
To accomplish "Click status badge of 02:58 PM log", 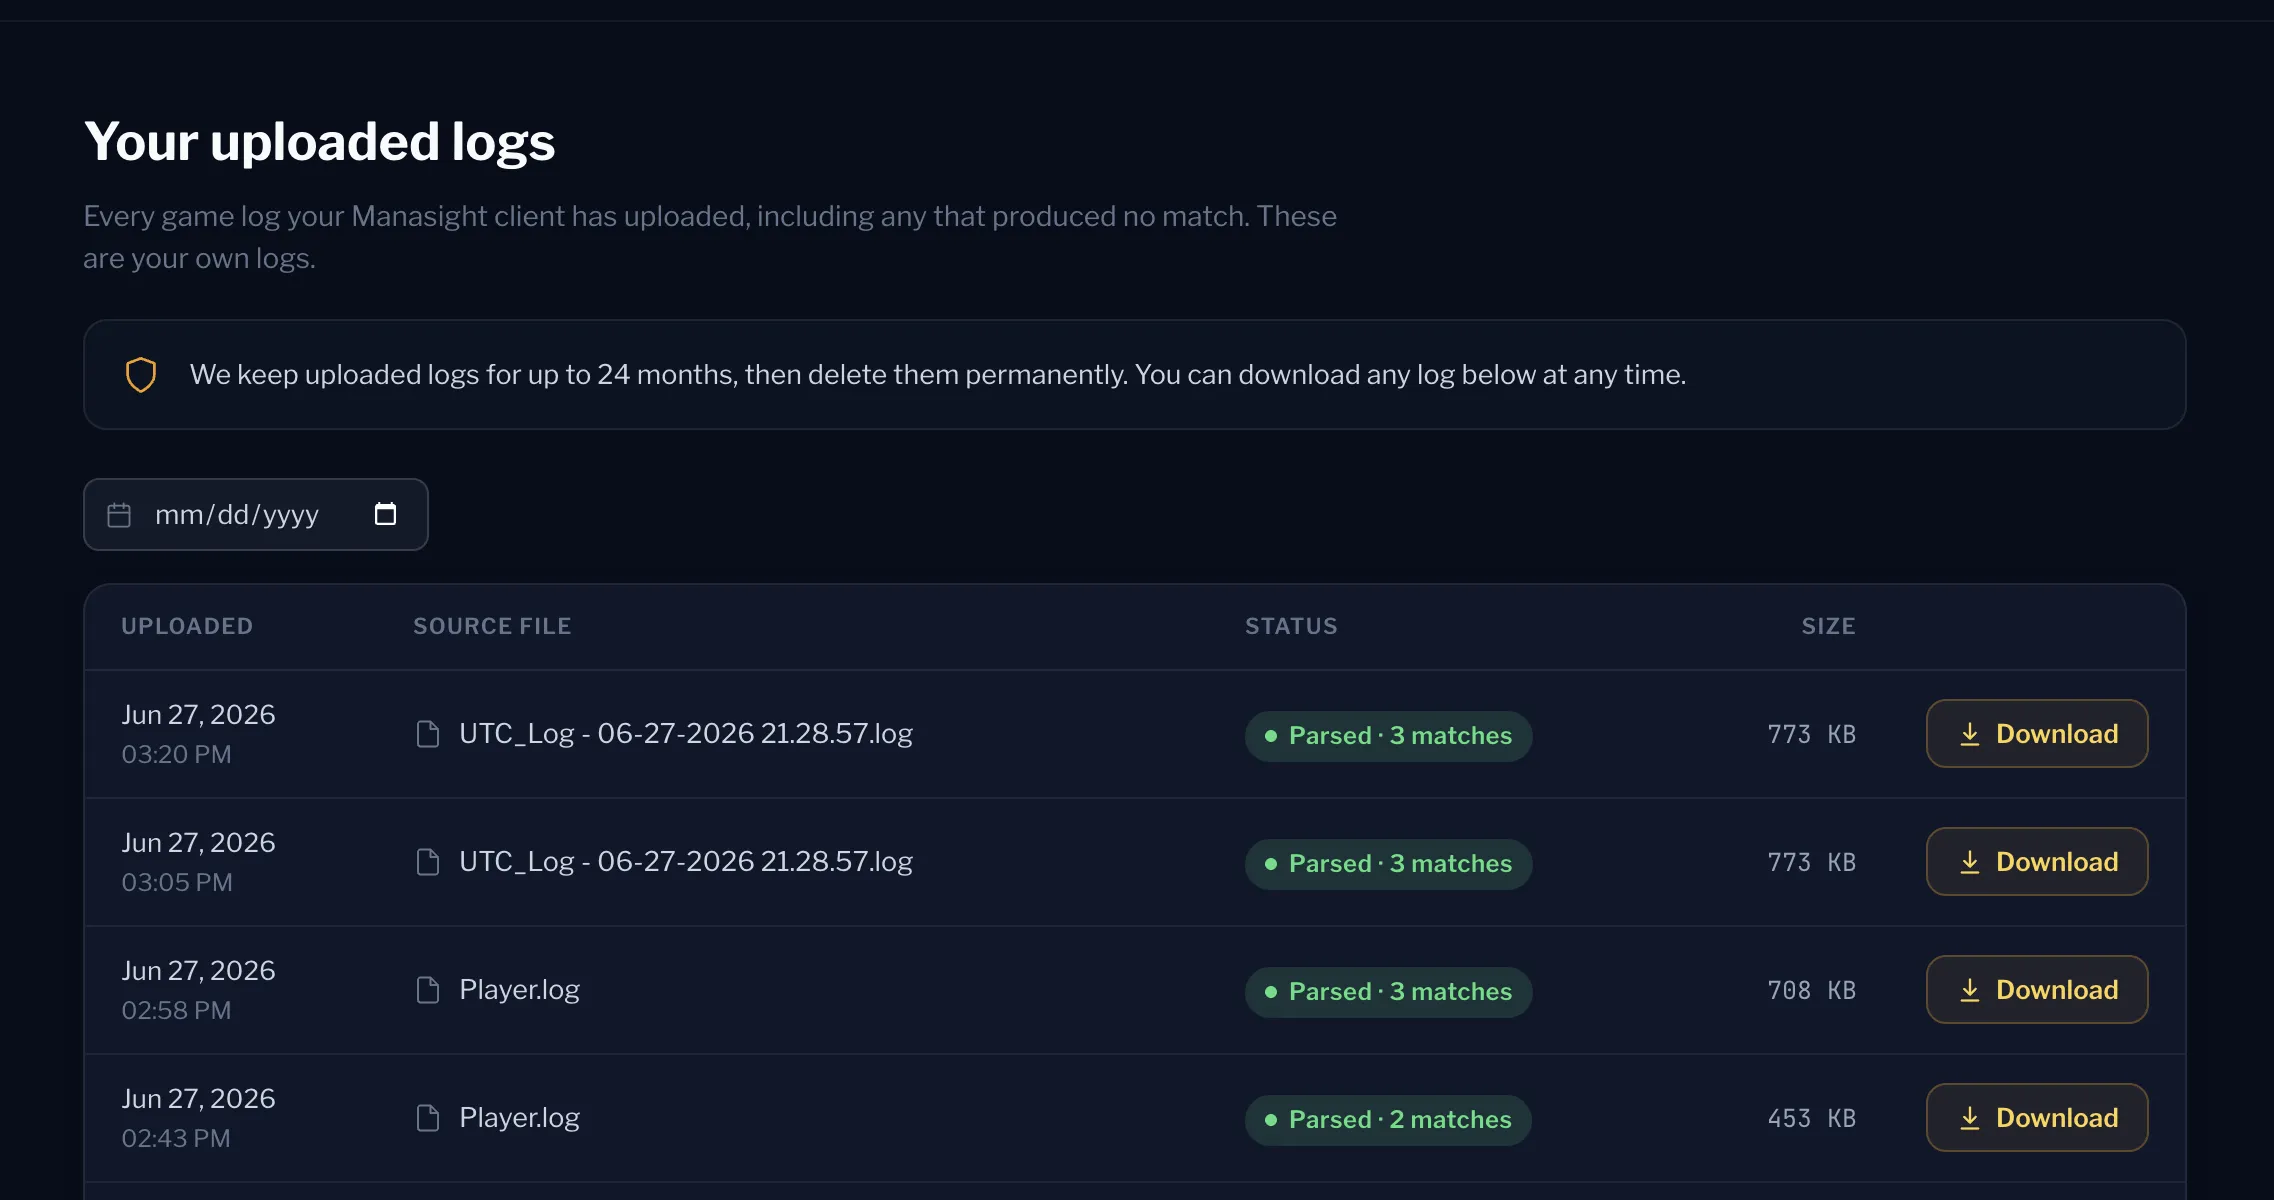I will [x=1388, y=992].
